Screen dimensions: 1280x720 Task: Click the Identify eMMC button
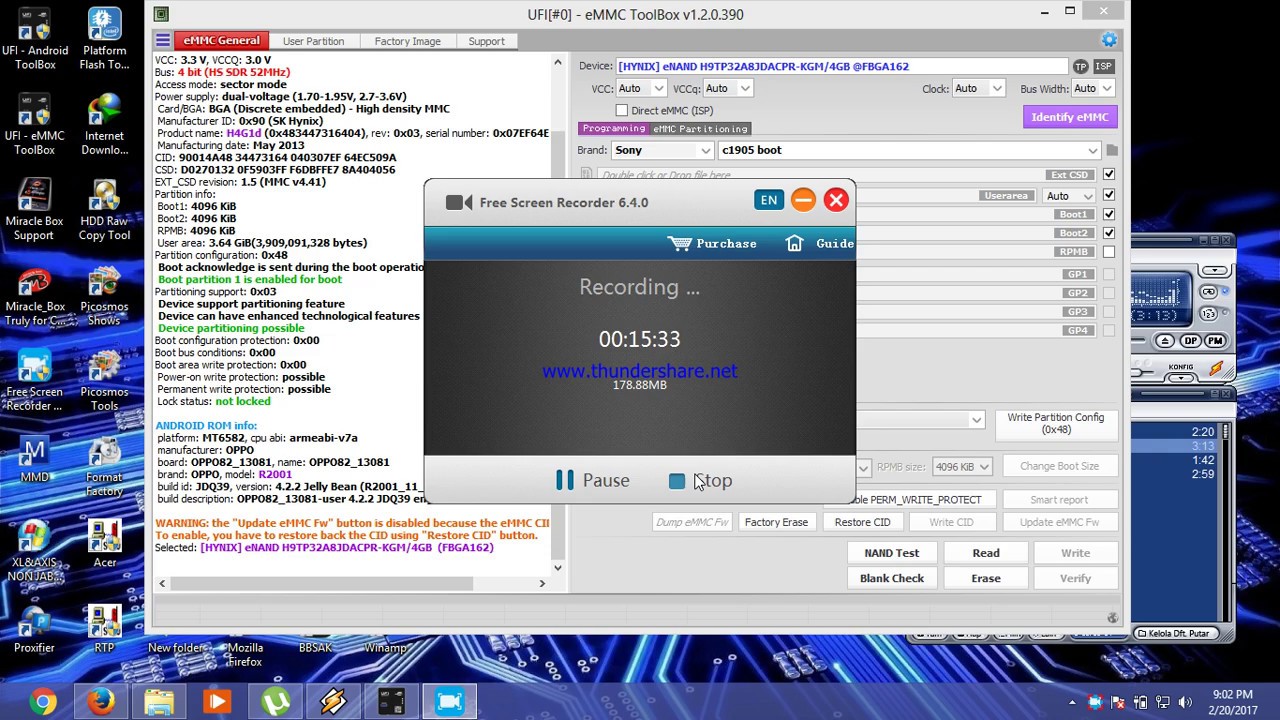coord(1069,117)
